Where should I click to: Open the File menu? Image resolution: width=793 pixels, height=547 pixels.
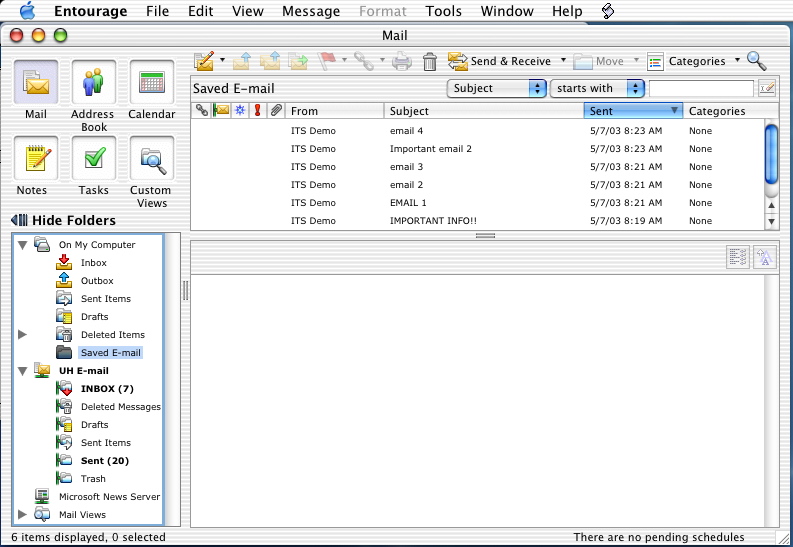coord(157,11)
